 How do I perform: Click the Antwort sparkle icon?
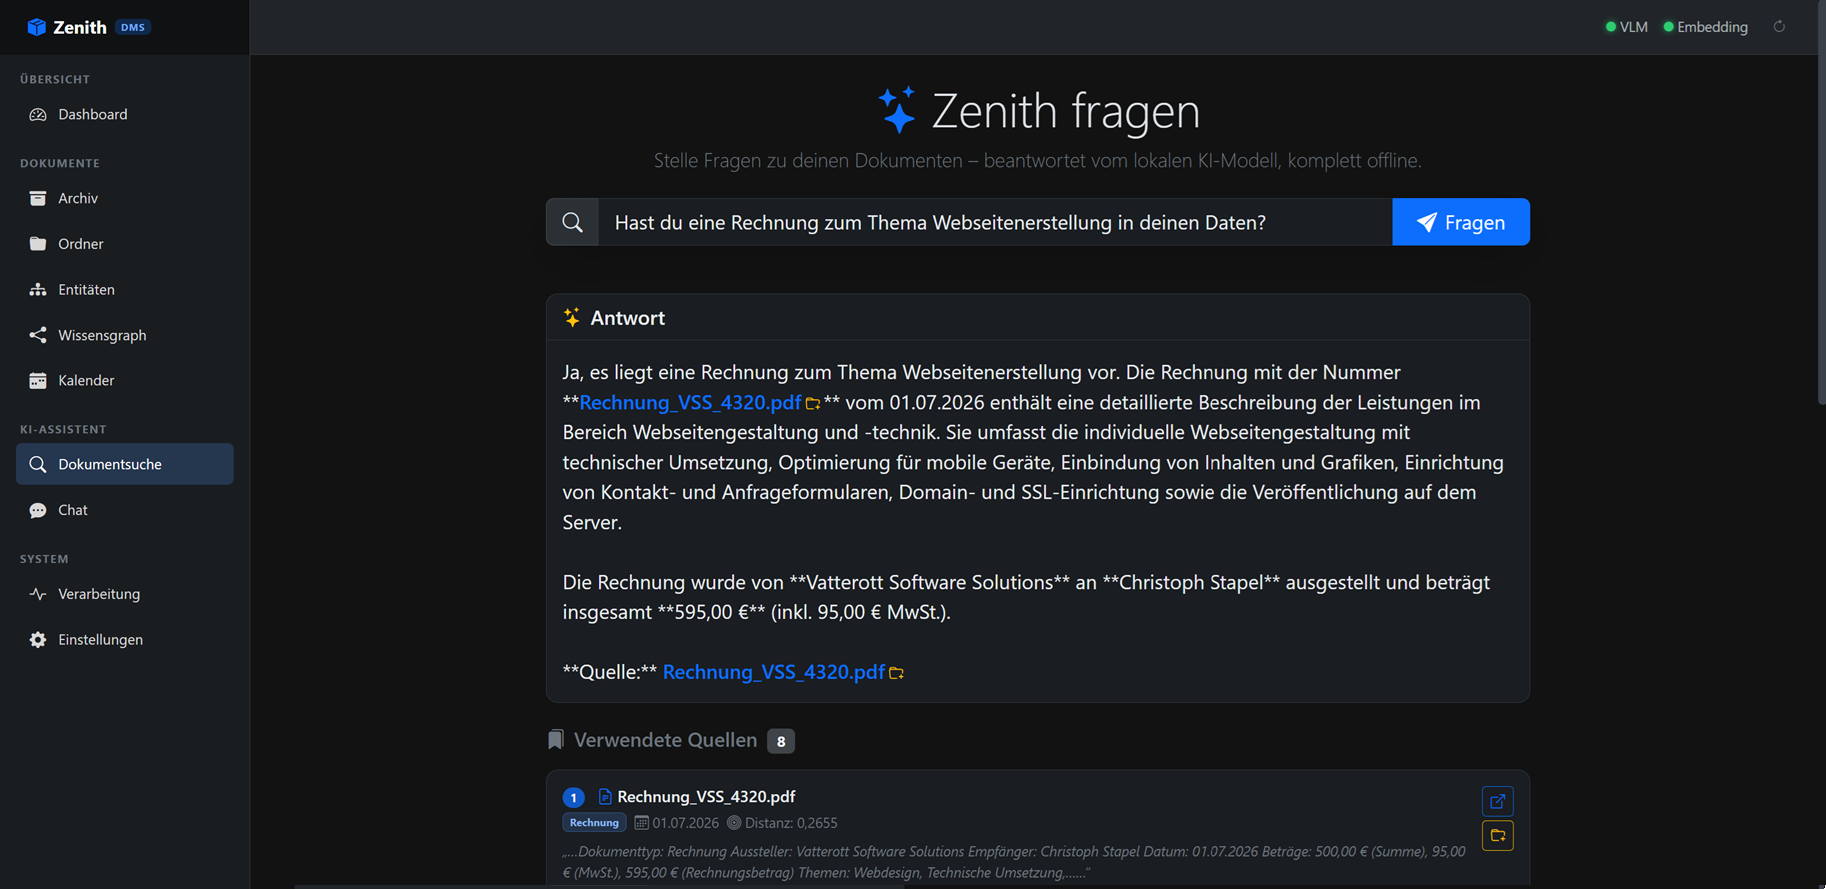[x=572, y=318]
